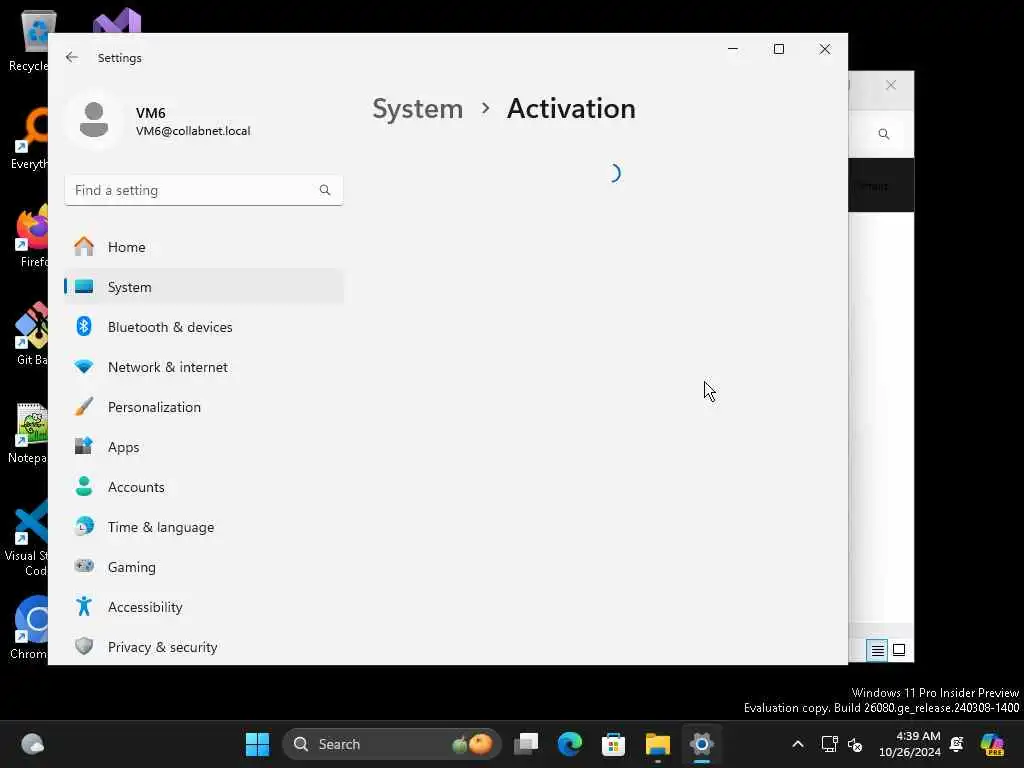Click the network icon in system tray
Viewport: 1024px width, 768px height.
click(829, 744)
